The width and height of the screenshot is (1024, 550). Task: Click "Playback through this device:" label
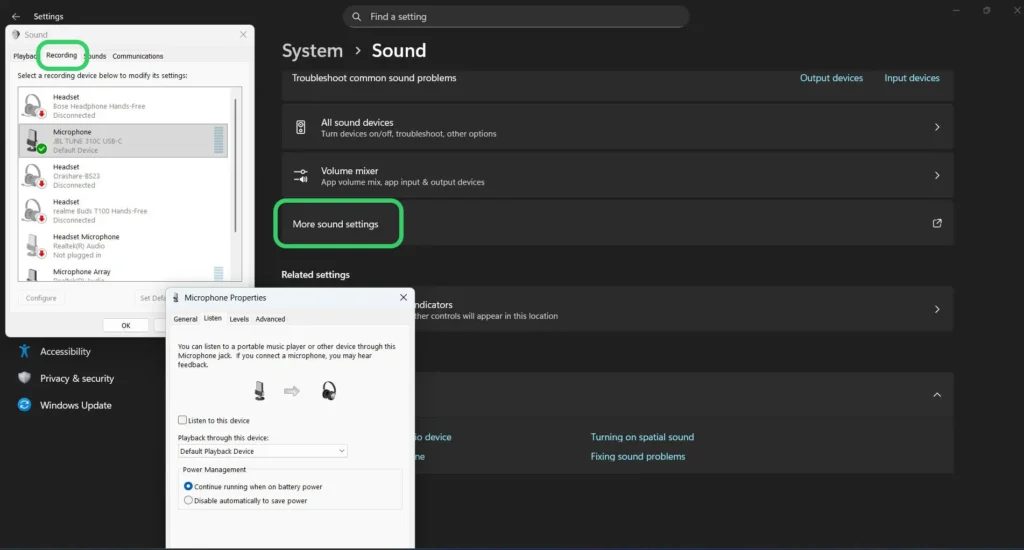point(223,438)
